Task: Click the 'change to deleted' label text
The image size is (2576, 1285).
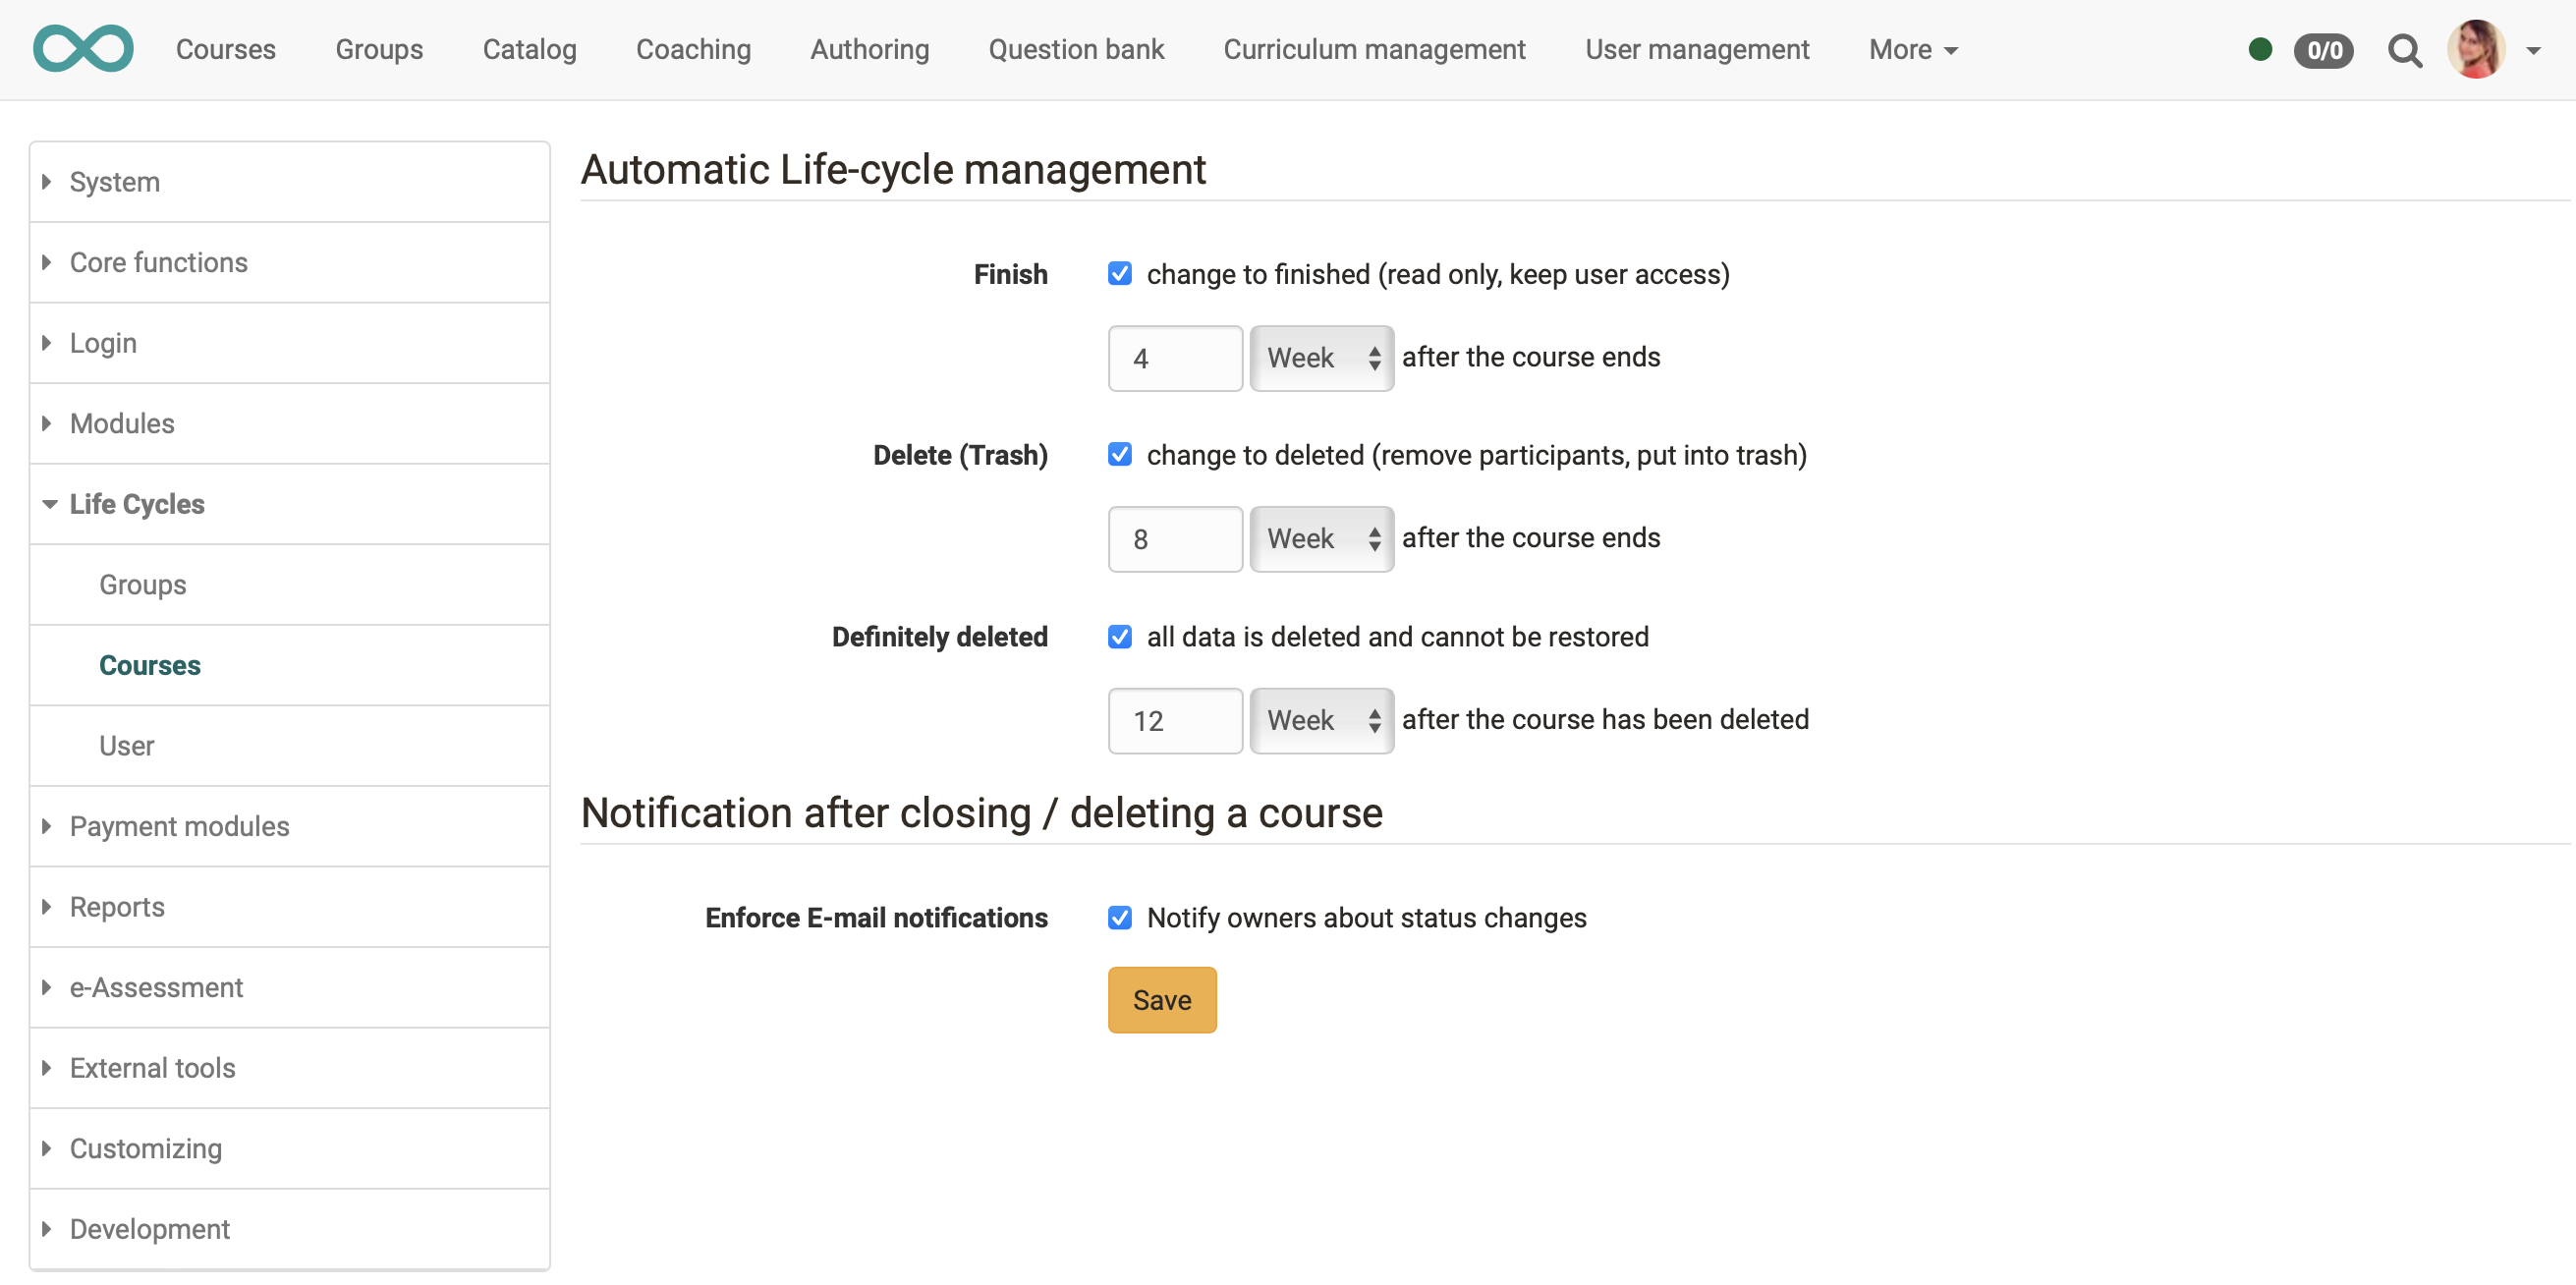Action: (x=1476, y=455)
